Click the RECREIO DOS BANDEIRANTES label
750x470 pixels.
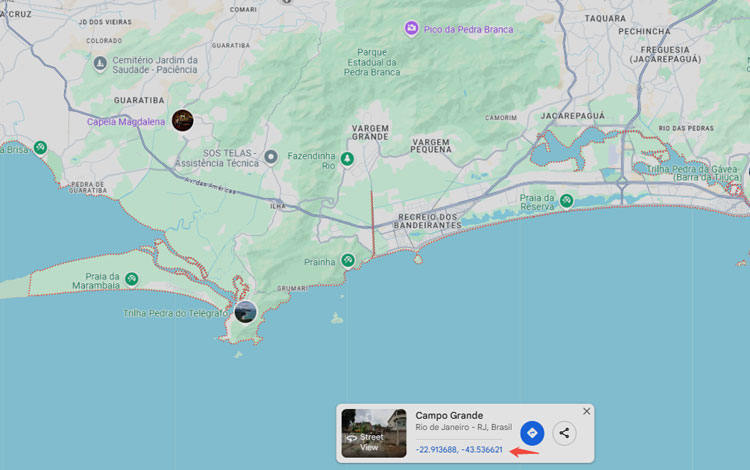click(428, 221)
